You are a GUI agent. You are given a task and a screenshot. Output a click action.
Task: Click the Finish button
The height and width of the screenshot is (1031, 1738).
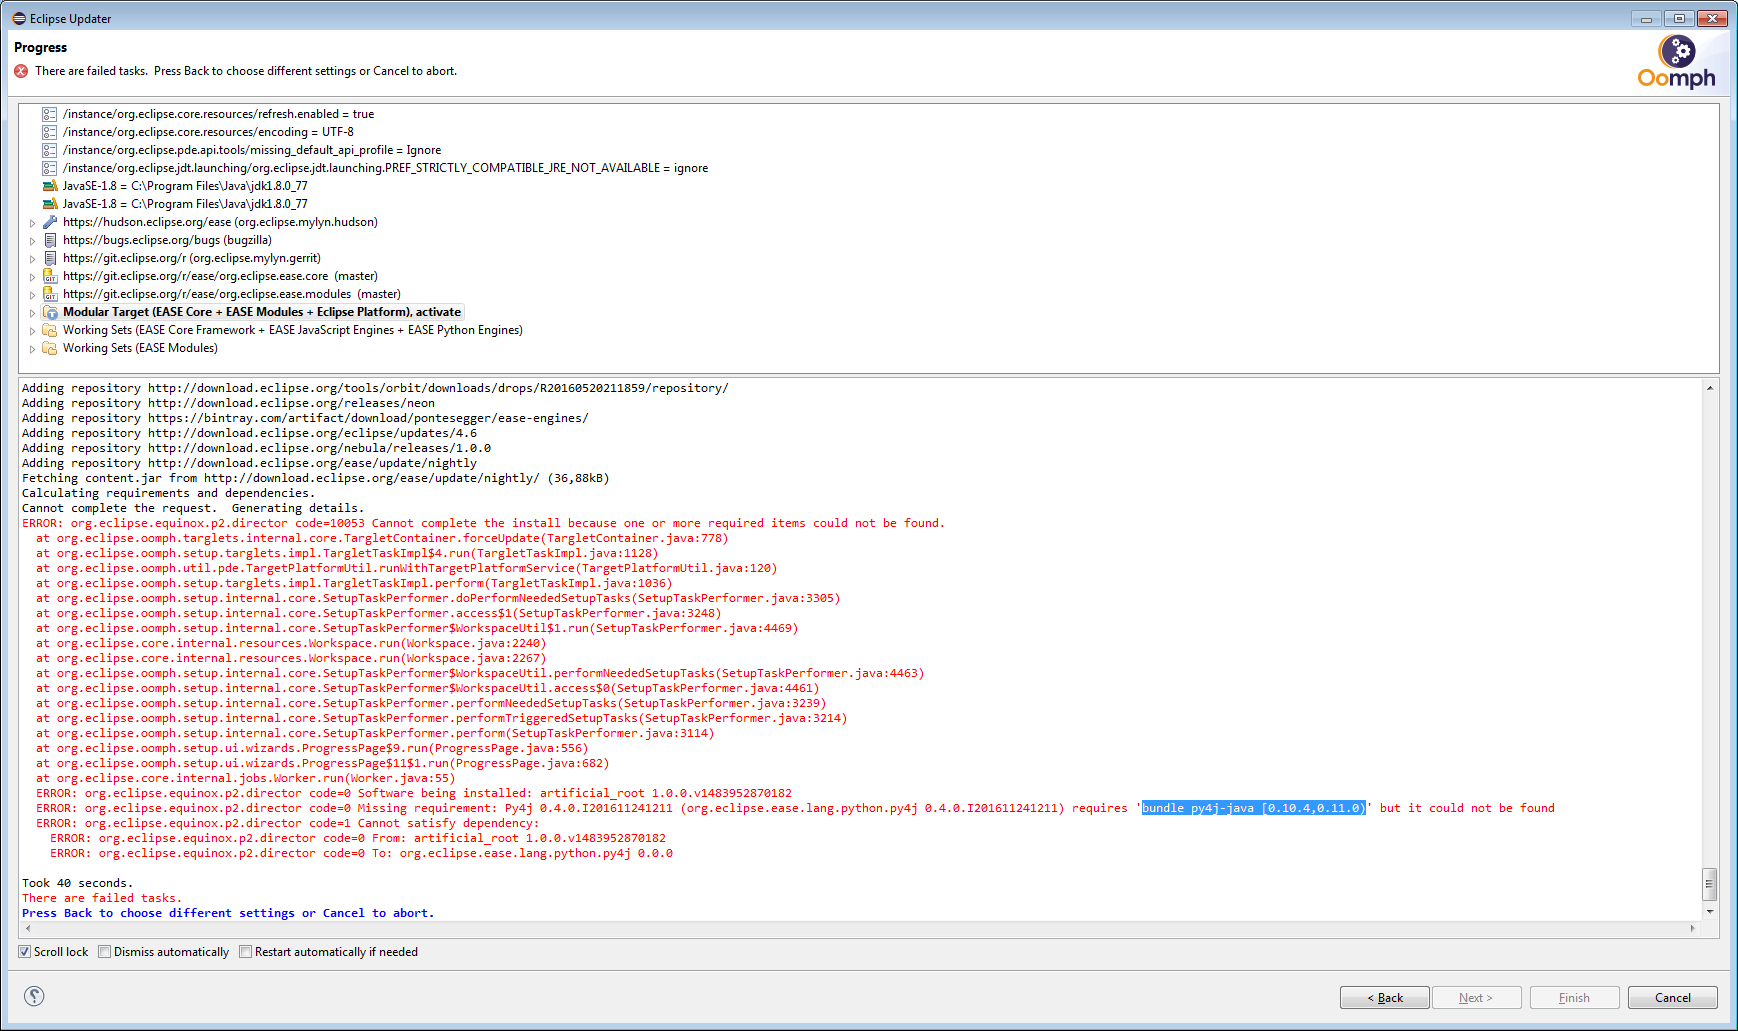point(1574,998)
